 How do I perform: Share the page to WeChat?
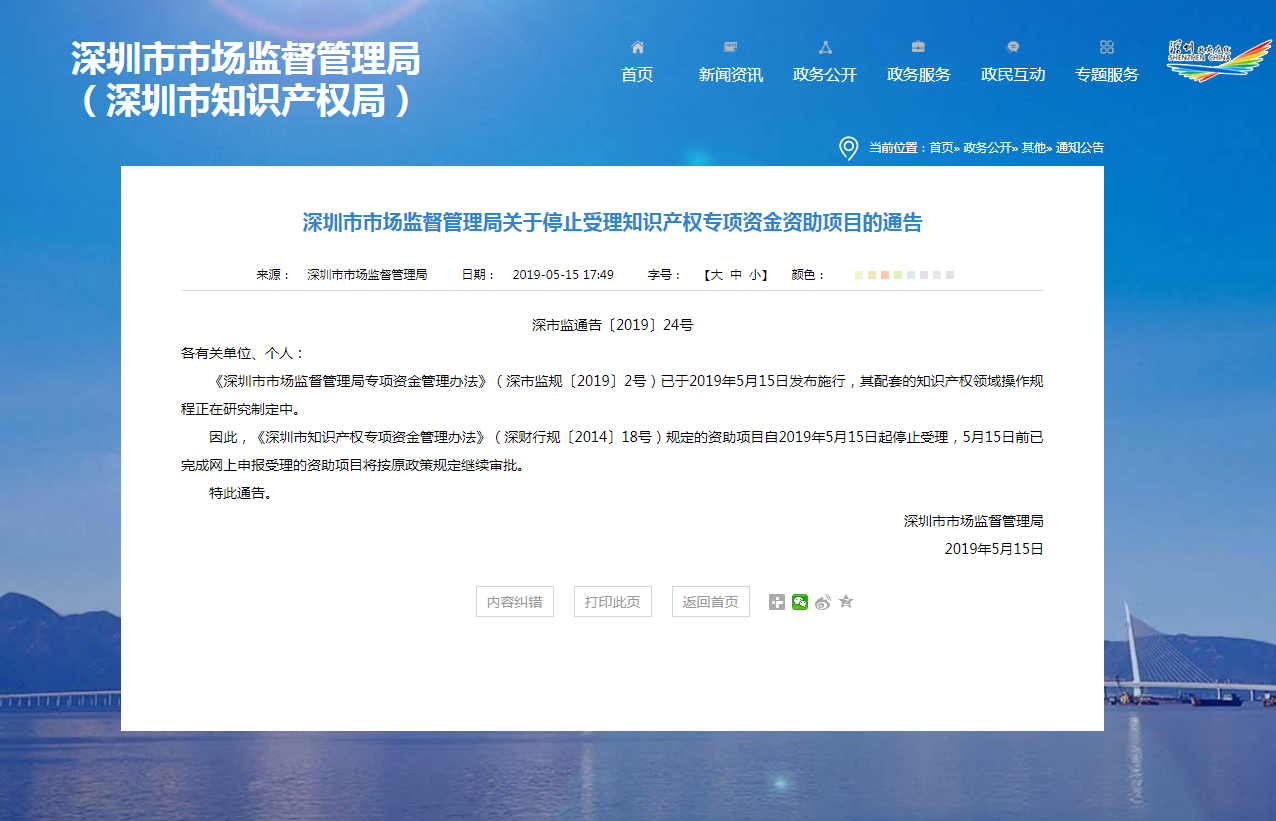[799, 602]
